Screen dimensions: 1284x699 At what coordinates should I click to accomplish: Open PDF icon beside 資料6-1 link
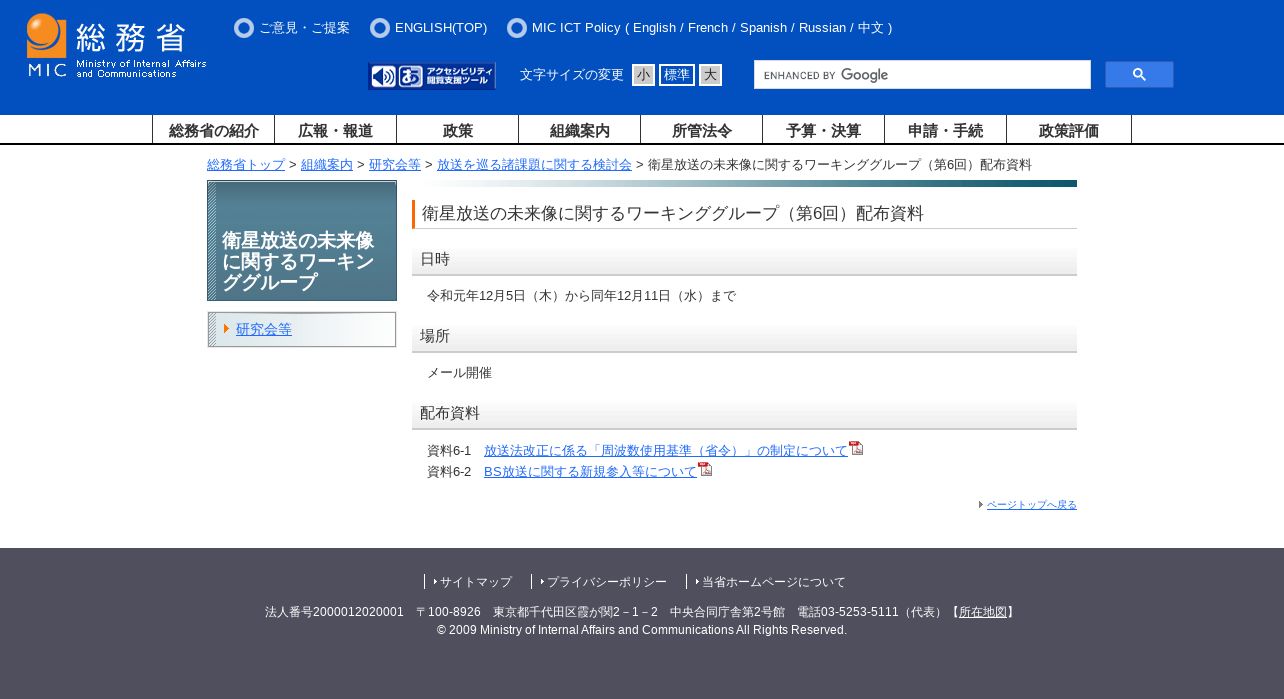pos(856,449)
